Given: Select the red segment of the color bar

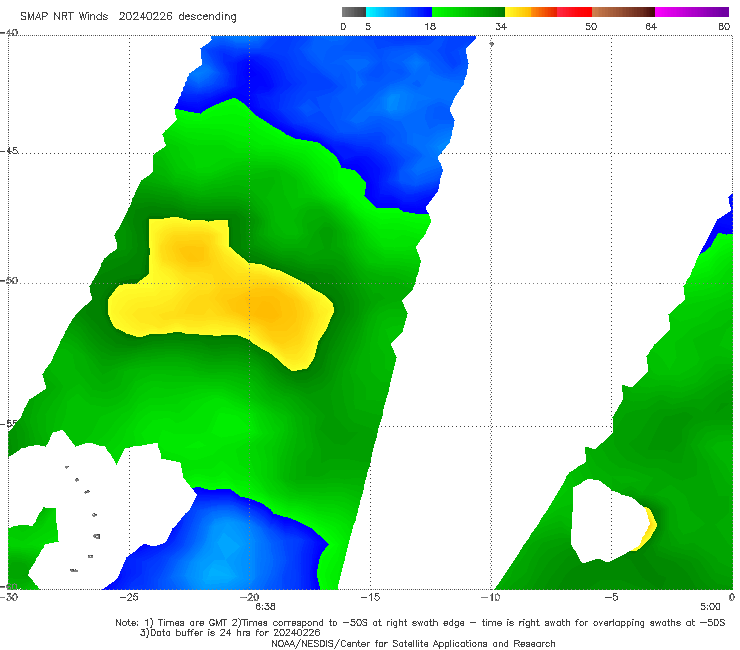Looking at the screenshot, I should click(x=574, y=12).
